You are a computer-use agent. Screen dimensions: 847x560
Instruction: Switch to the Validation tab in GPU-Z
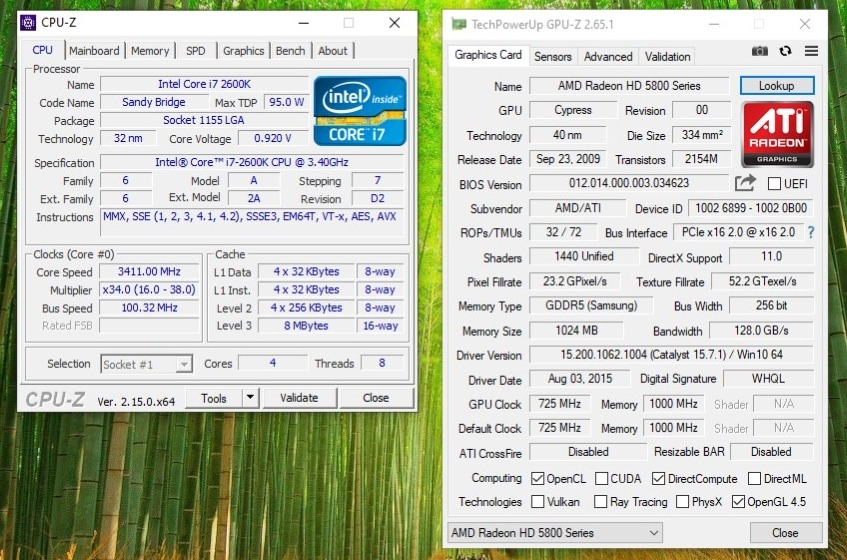[x=668, y=57]
